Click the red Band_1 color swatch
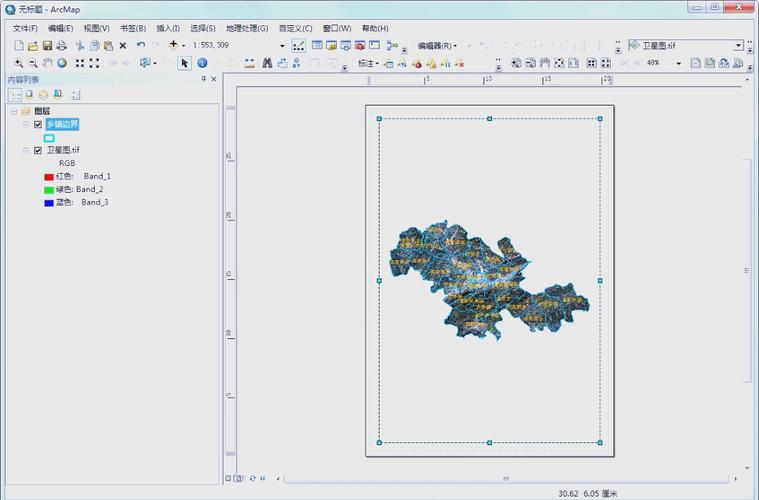The image size is (759, 500). pos(49,177)
